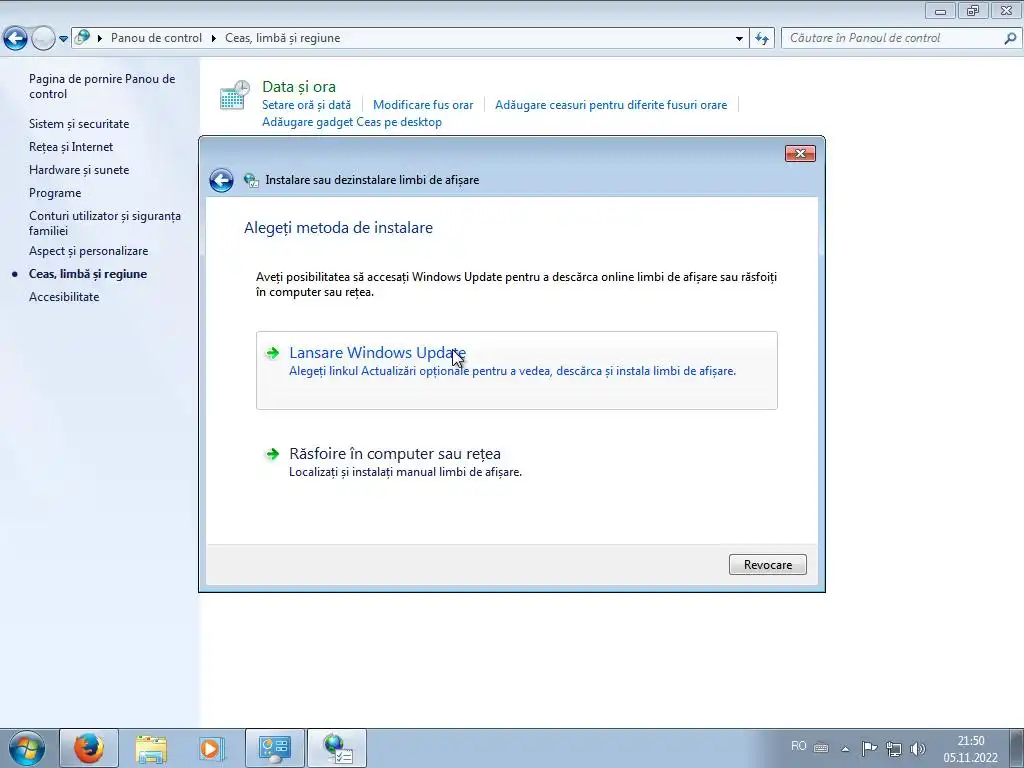
Task: Select 'Ceas, limbă și regiune' in sidebar
Action: point(88,274)
